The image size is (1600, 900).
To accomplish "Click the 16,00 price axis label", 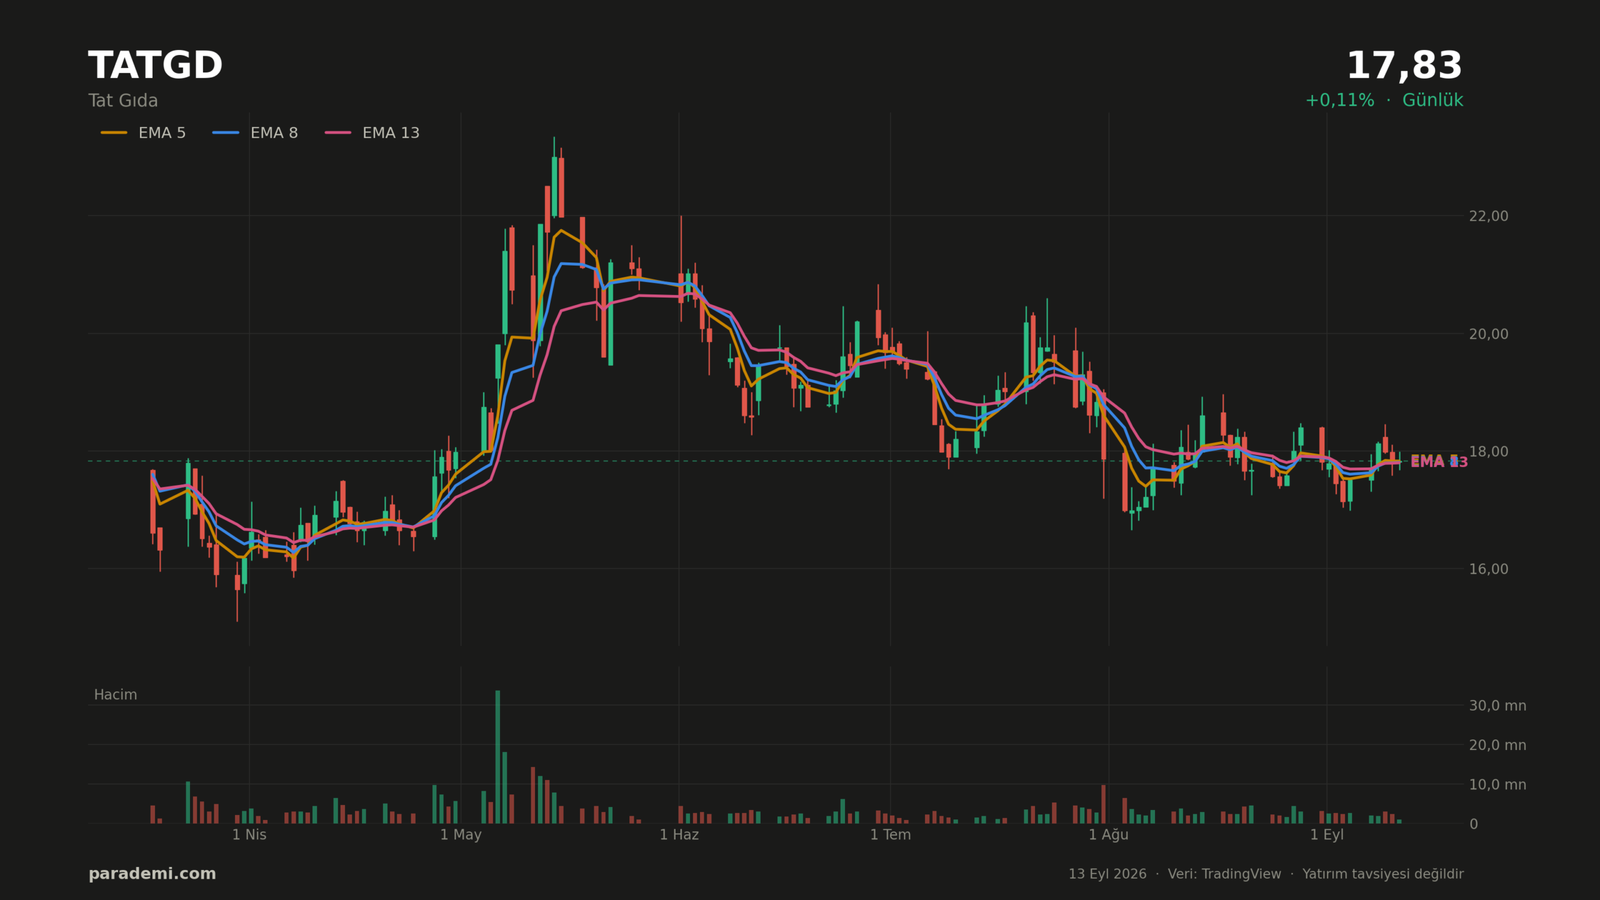I will [x=1488, y=569].
